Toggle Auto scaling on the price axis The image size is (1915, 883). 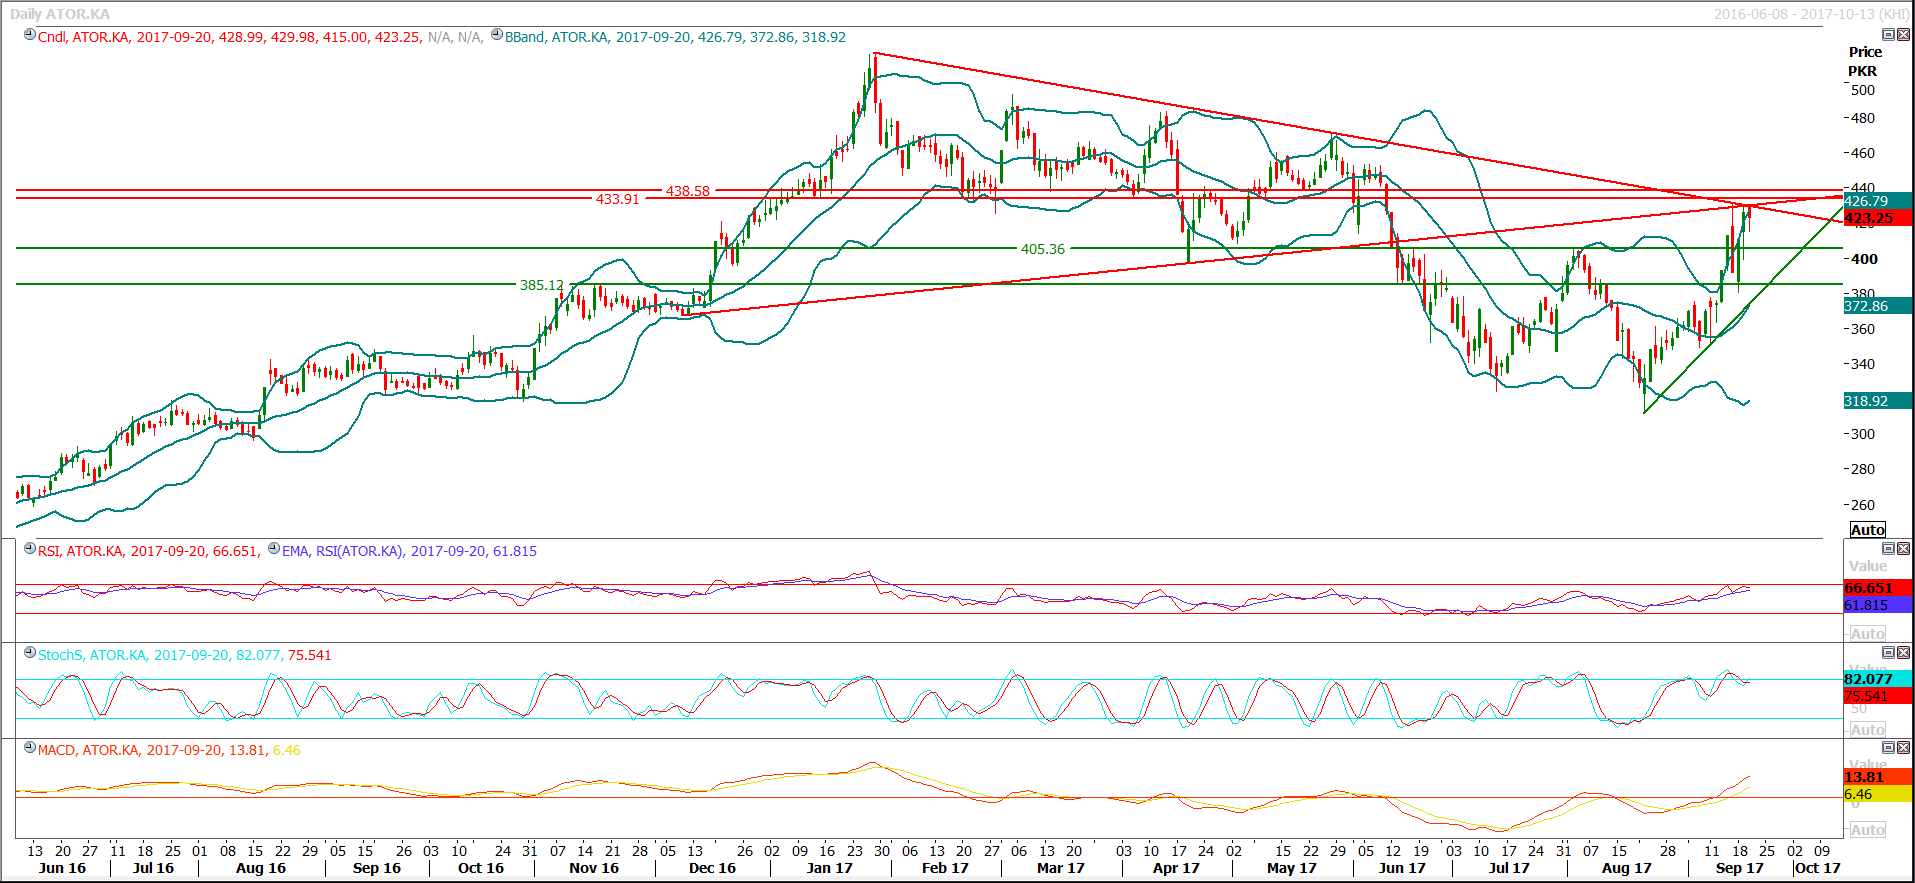click(1867, 530)
